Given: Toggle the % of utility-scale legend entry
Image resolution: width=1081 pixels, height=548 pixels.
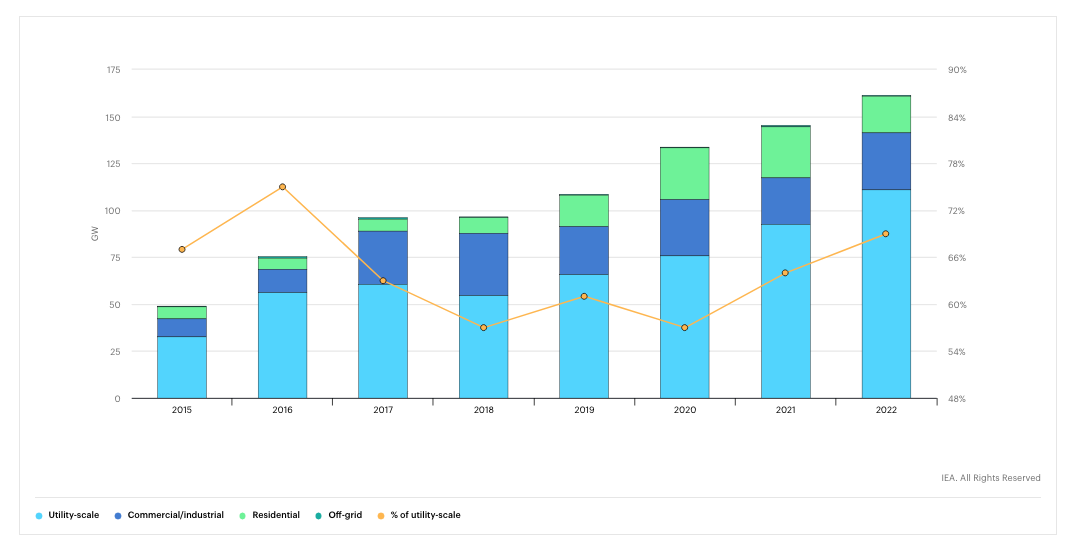Looking at the screenshot, I should pyautogui.click(x=419, y=515).
